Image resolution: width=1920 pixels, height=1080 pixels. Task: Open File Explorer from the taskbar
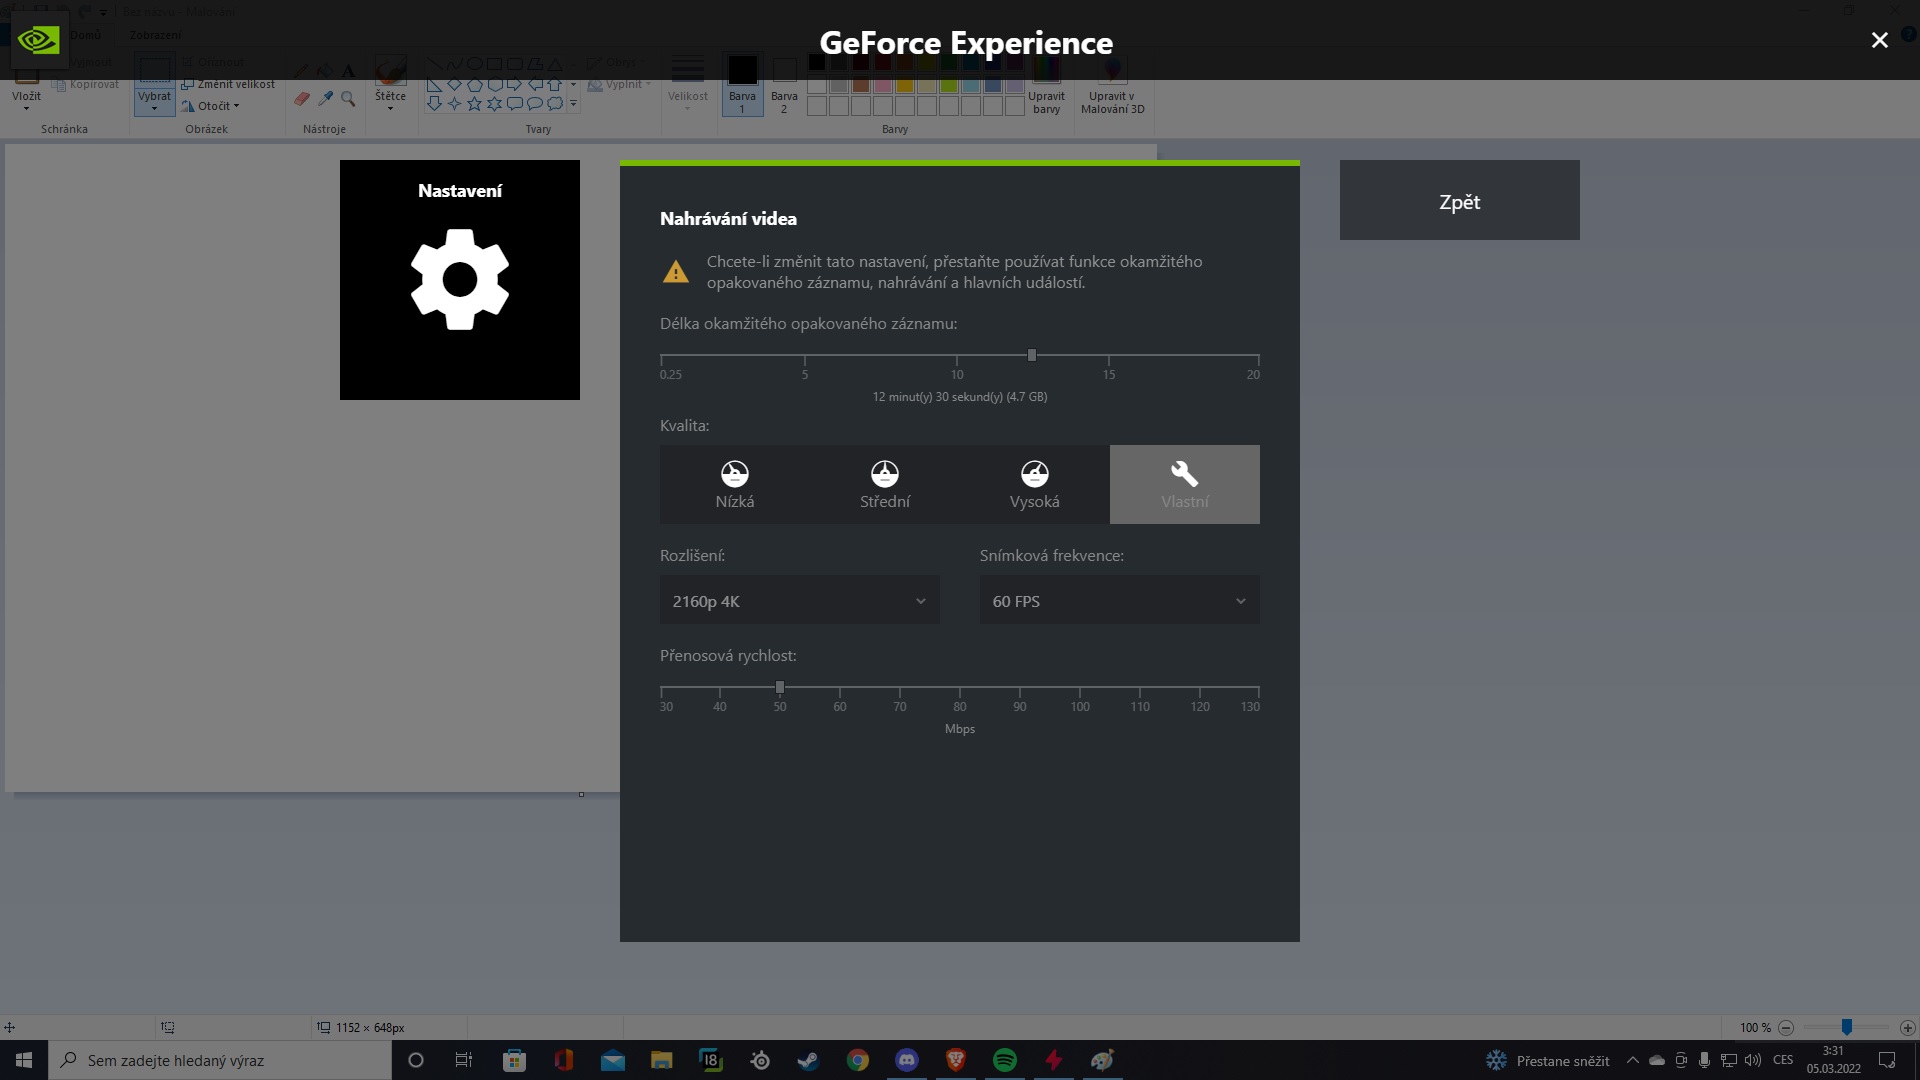661,1060
